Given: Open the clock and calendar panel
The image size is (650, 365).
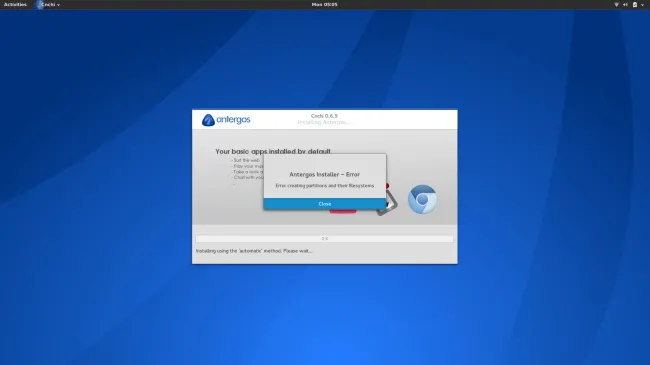Looking at the screenshot, I should point(325,5).
